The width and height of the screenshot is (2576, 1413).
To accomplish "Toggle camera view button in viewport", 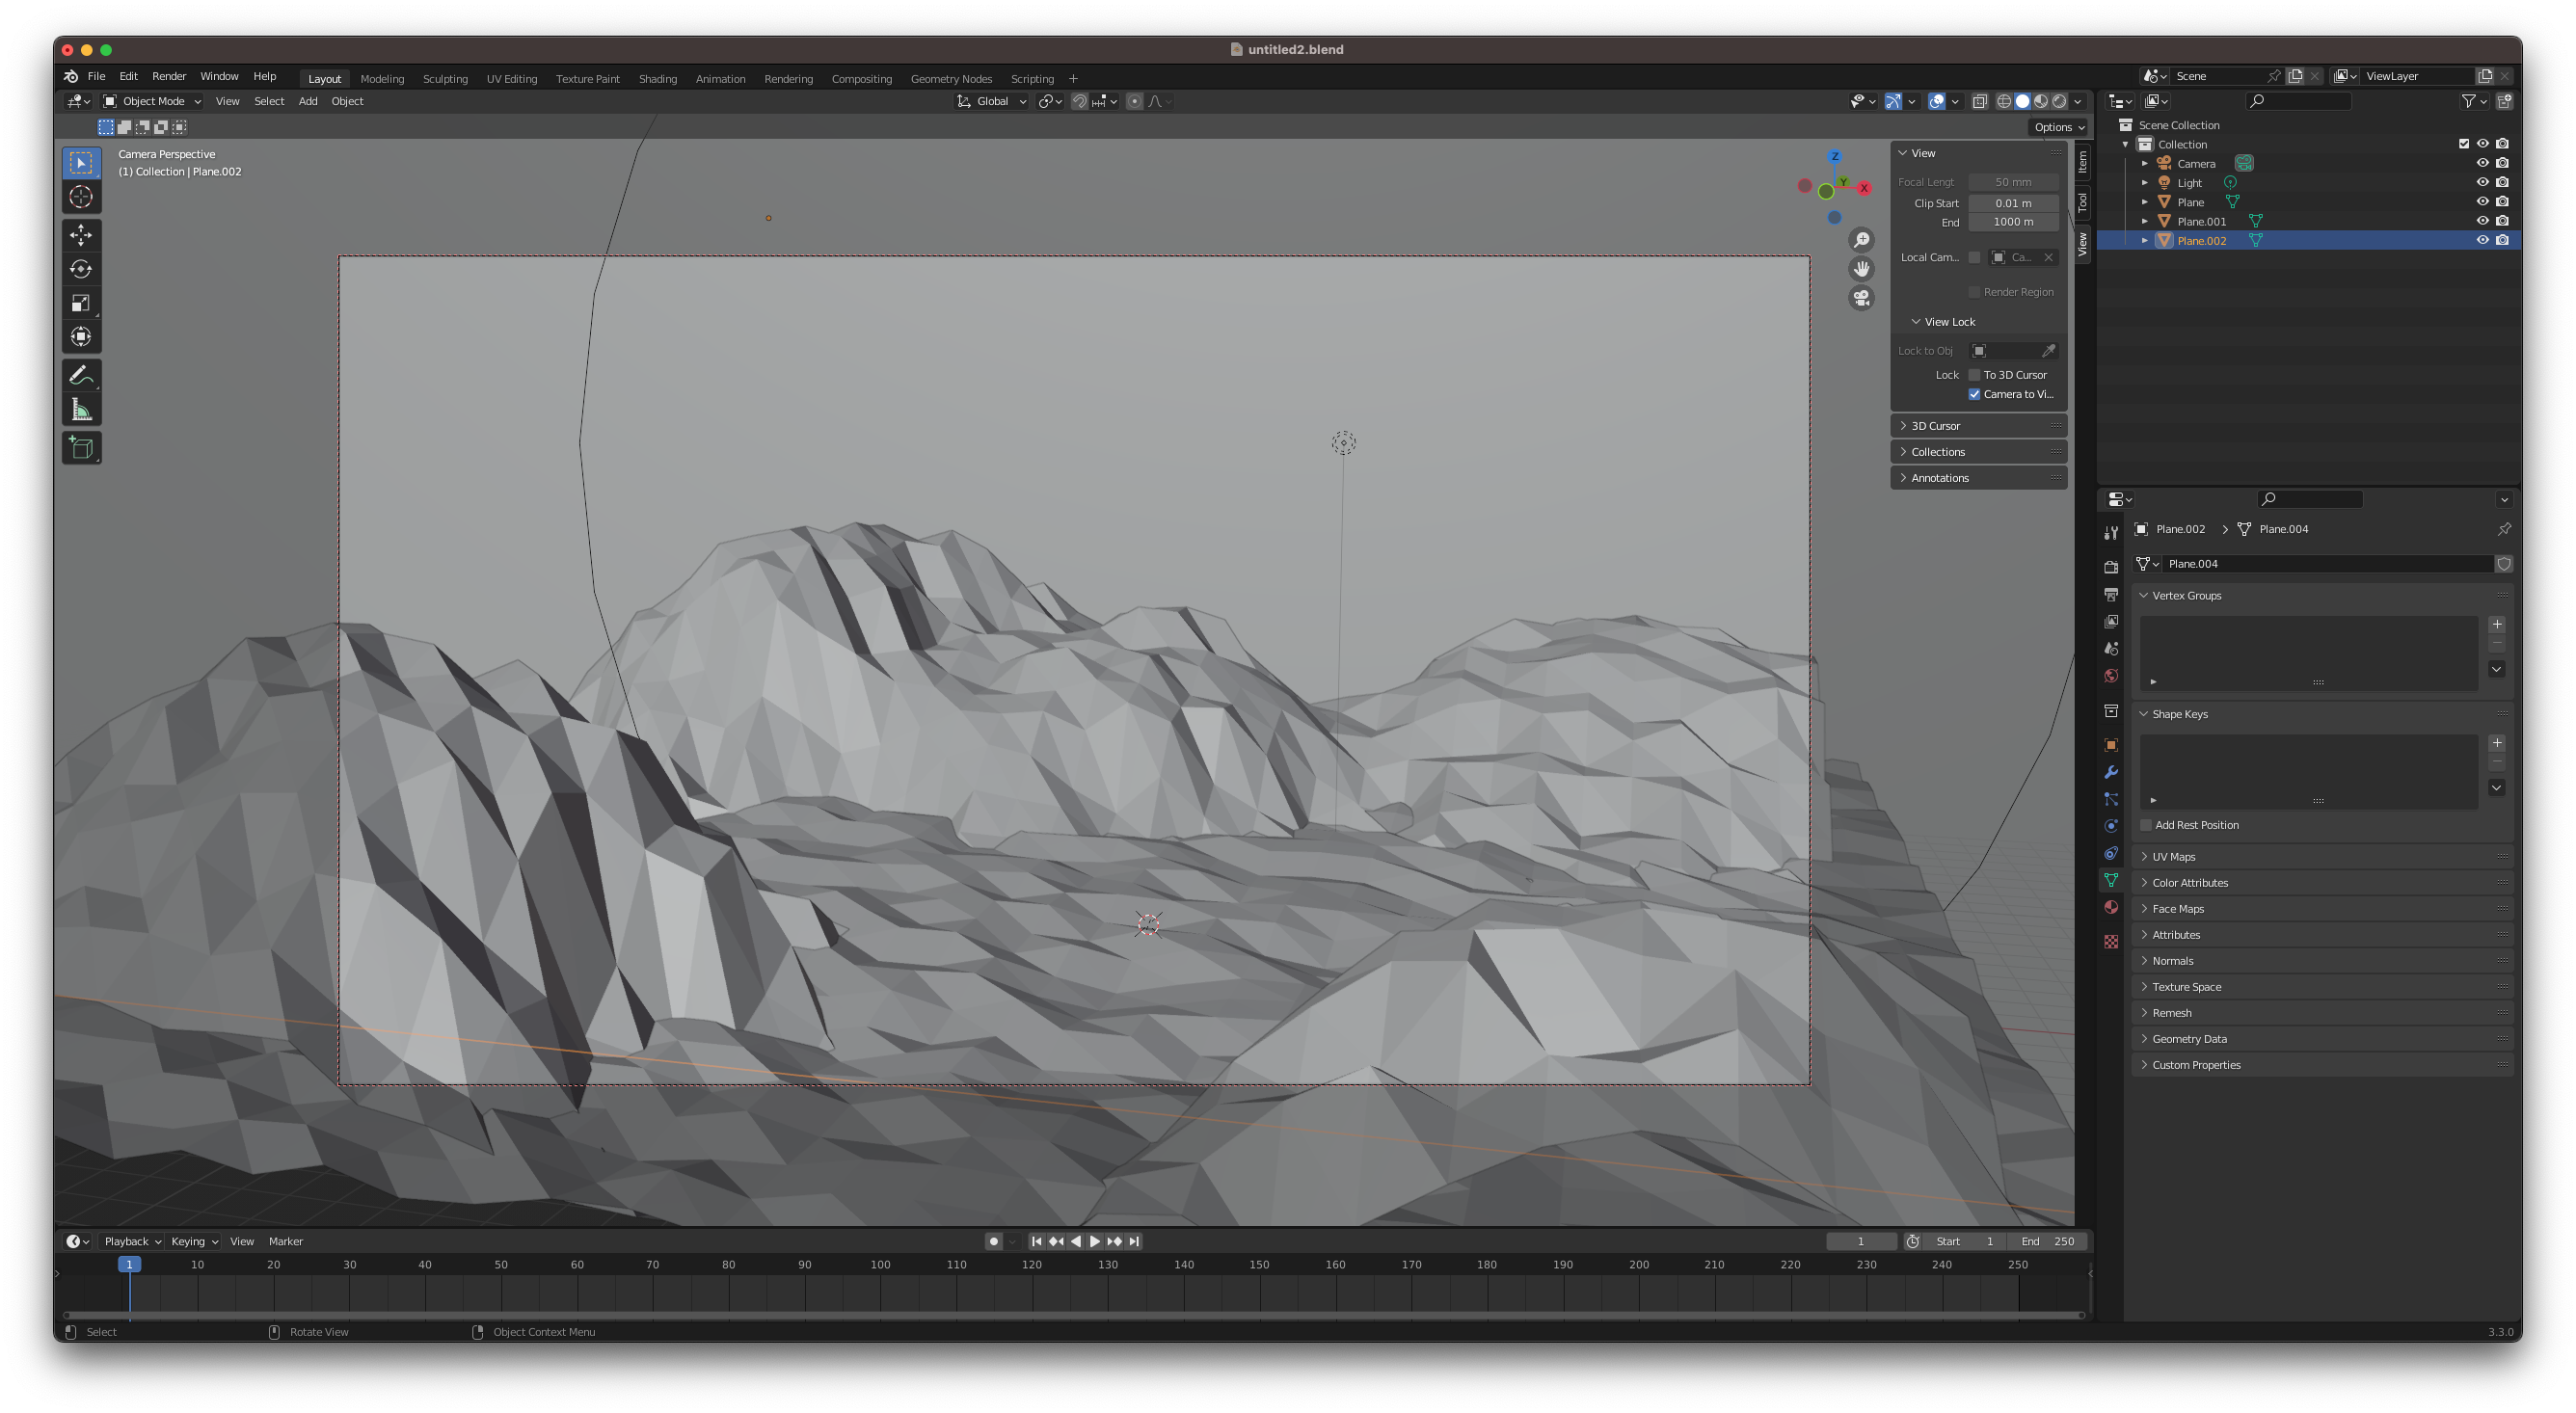I will tap(1861, 298).
